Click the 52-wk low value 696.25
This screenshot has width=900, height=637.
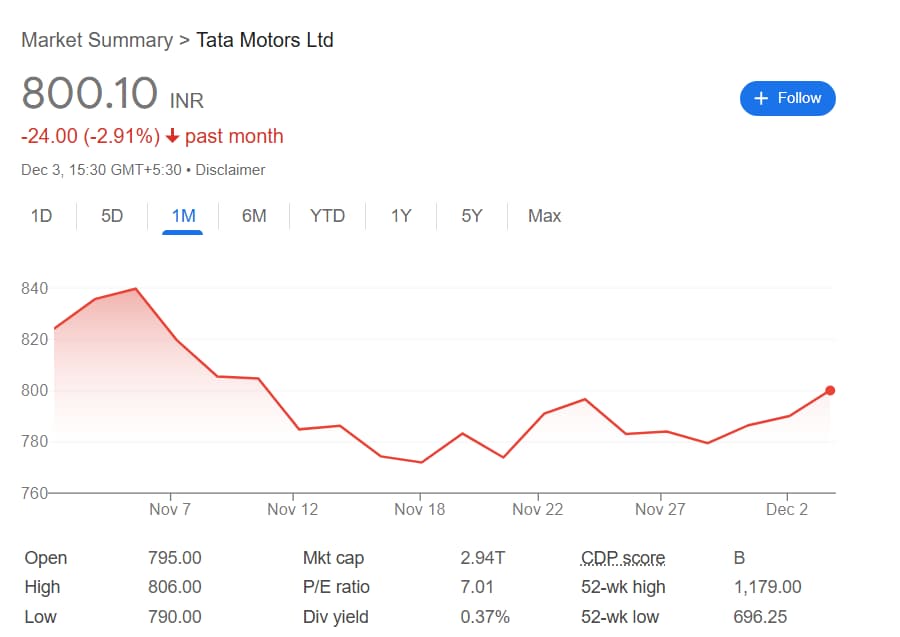point(760,617)
